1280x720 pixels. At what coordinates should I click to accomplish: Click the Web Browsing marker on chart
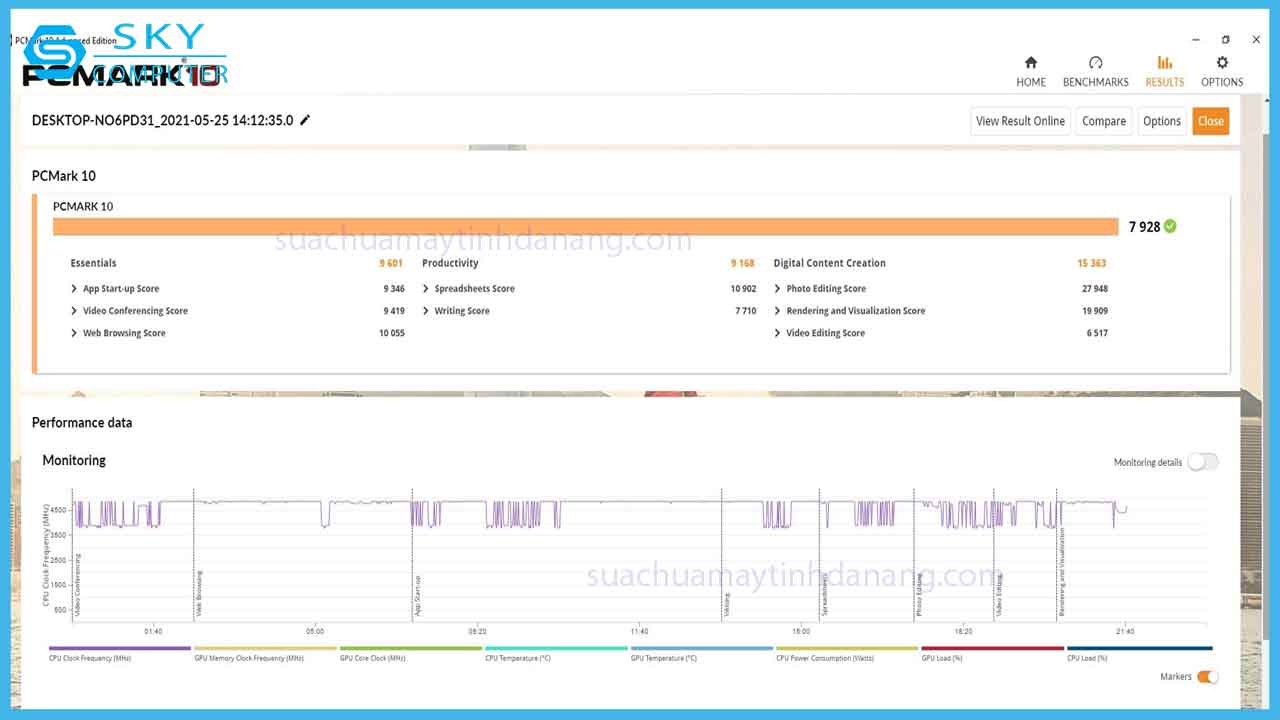tap(200, 593)
